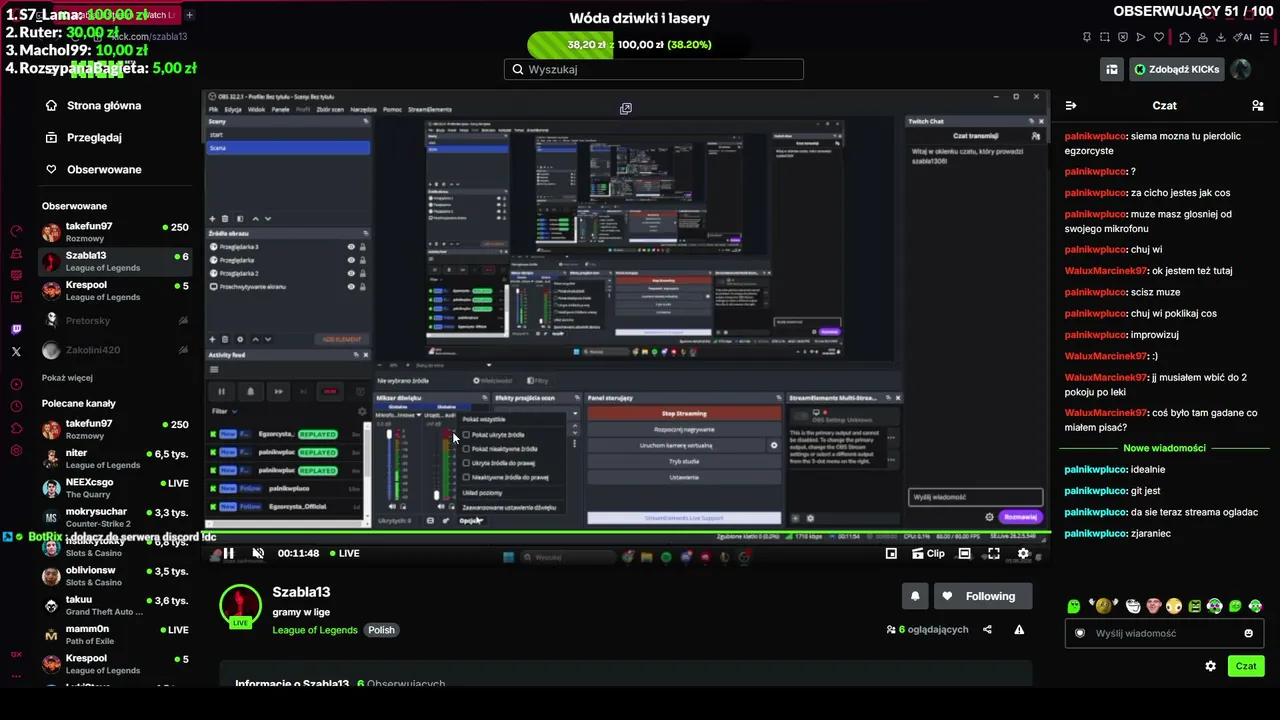
Task: Open the downloads icon in the browser toolbar
Action: tap(1221, 37)
